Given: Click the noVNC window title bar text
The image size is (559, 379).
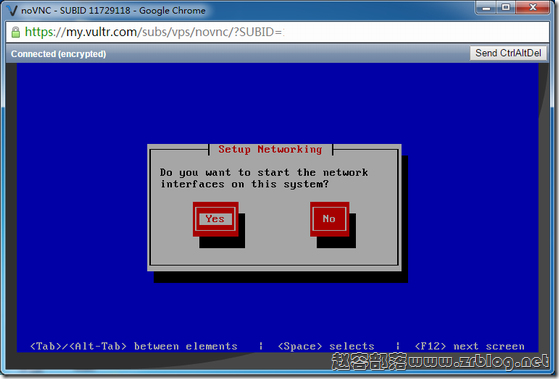Looking at the screenshot, I should click(113, 11).
